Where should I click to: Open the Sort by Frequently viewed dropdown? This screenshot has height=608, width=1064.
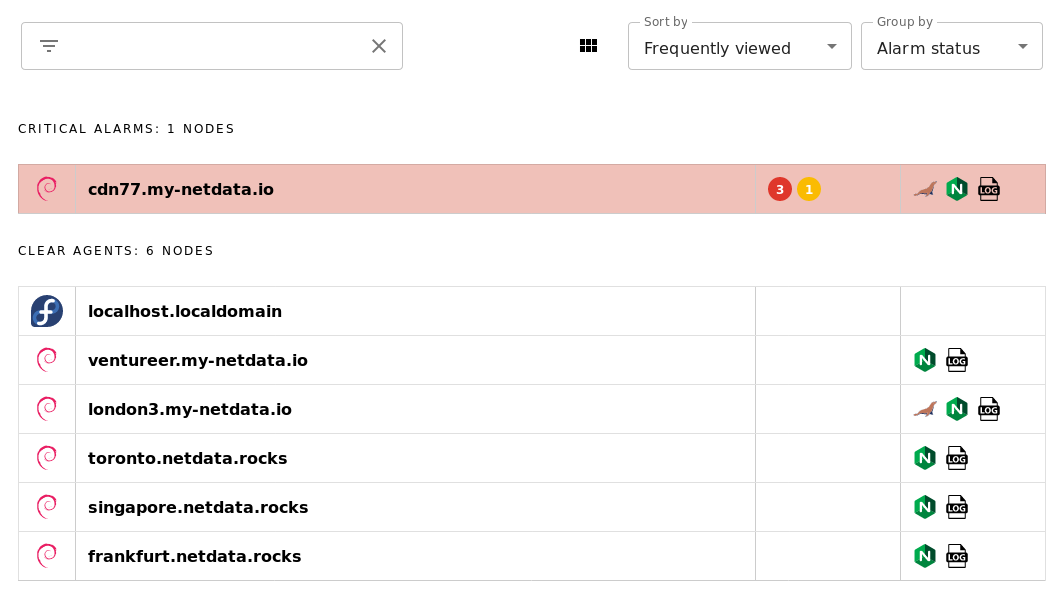click(740, 46)
